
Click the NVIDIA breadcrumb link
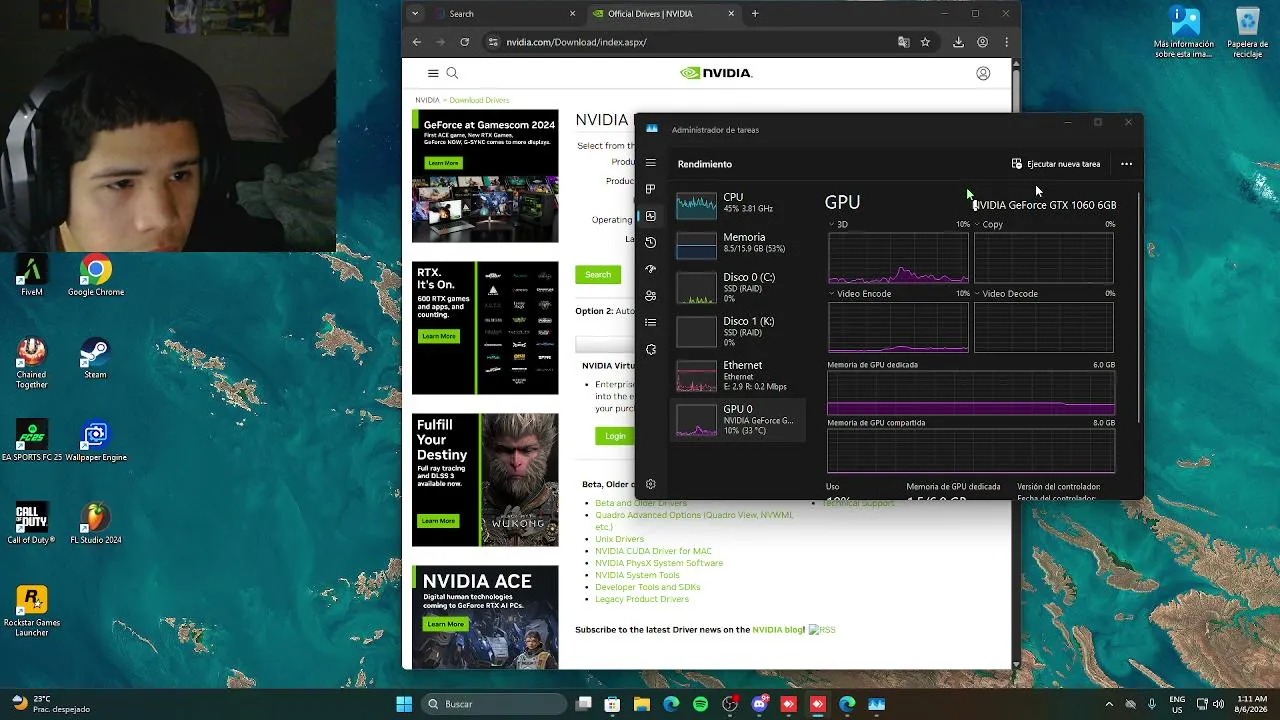pyautogui.click(x=427, y=100)
